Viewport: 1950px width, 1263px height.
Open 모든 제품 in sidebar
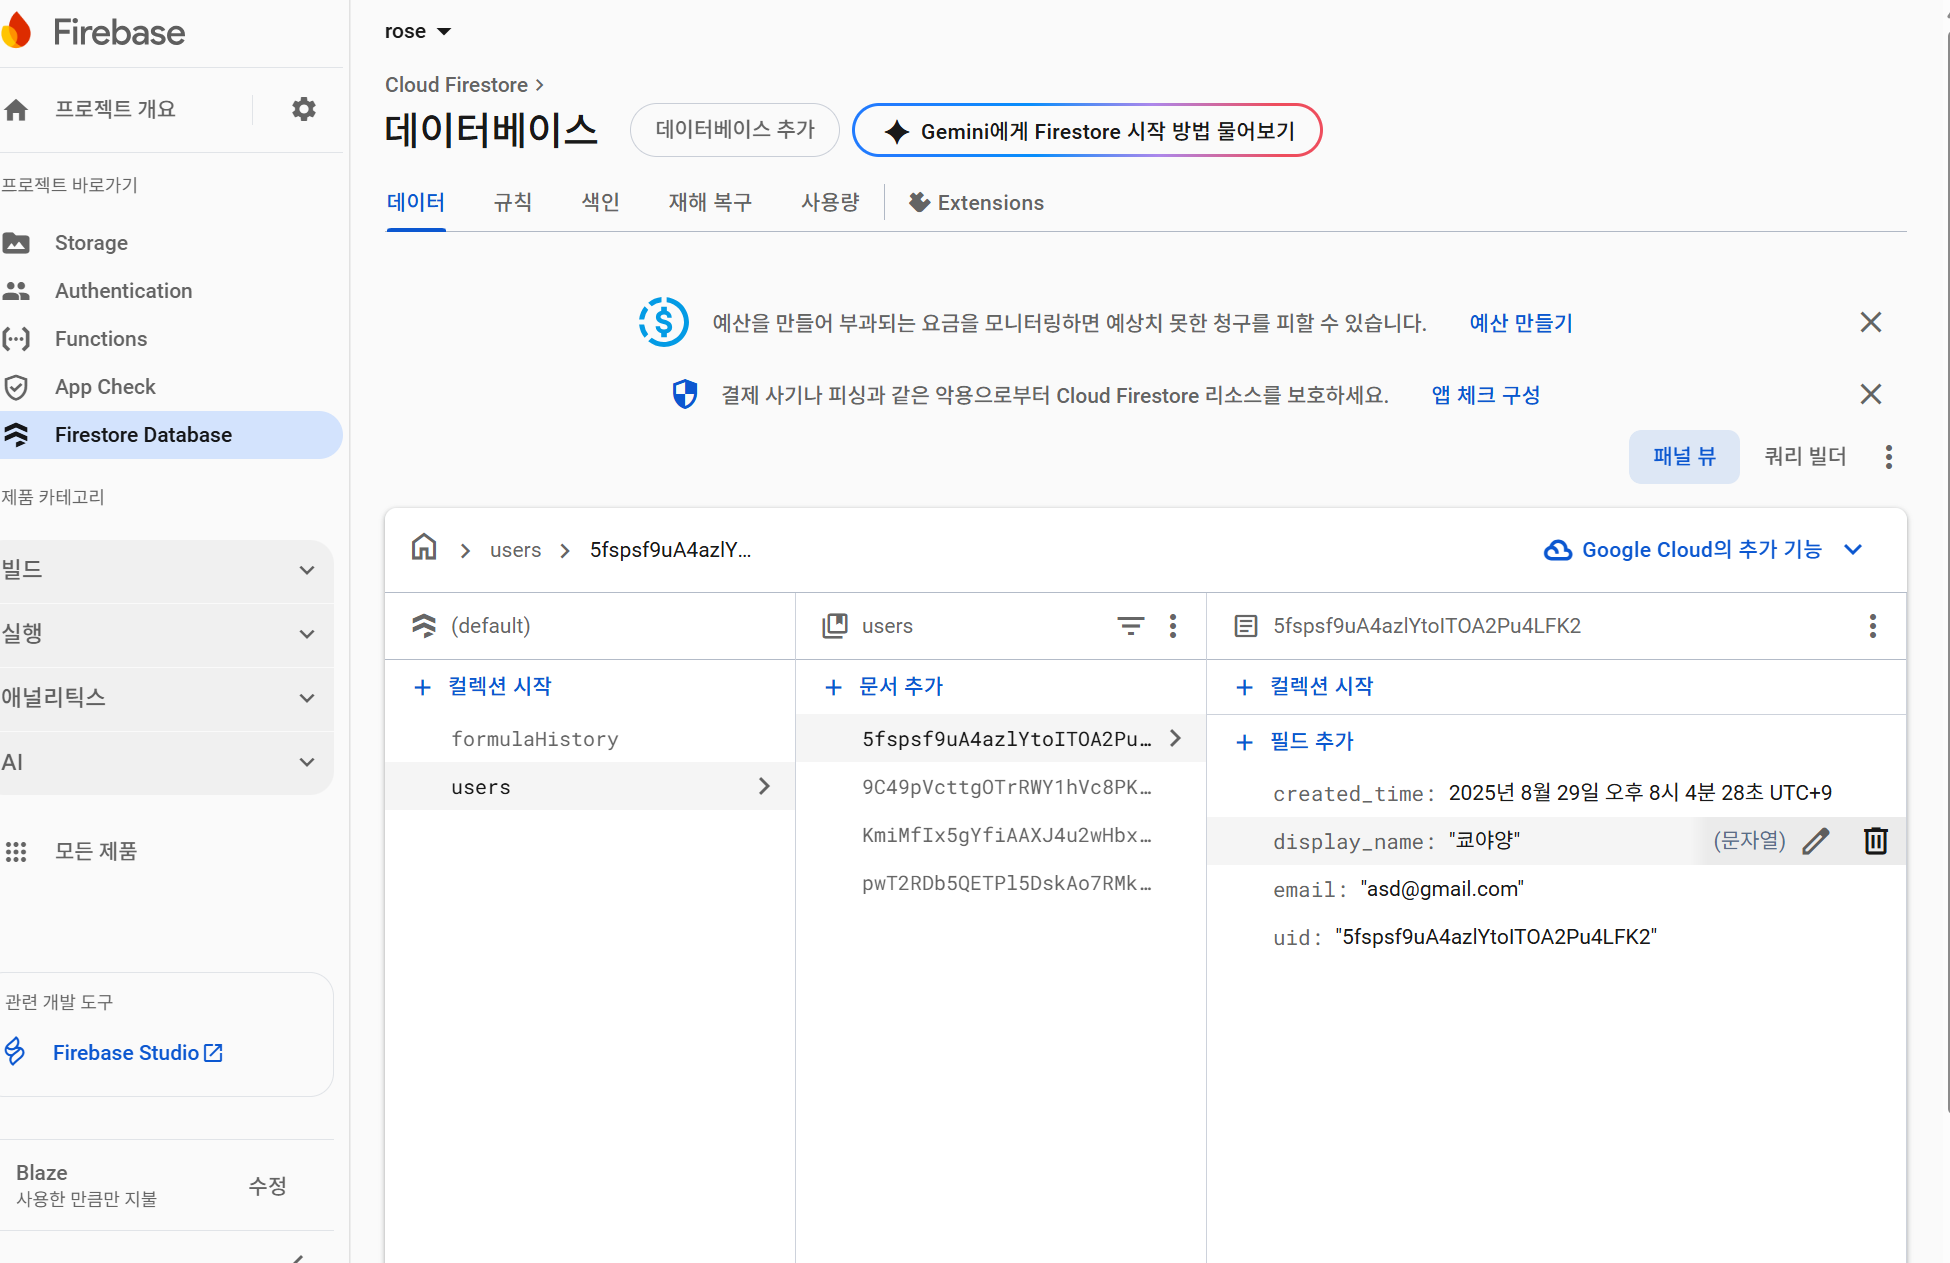(x=96, y=852)
